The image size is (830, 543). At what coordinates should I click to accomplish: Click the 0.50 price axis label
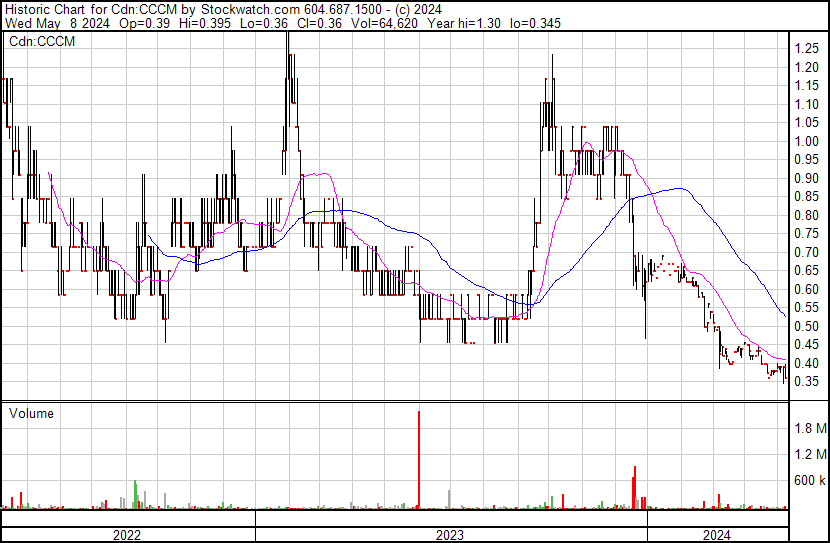coord(807,326)
